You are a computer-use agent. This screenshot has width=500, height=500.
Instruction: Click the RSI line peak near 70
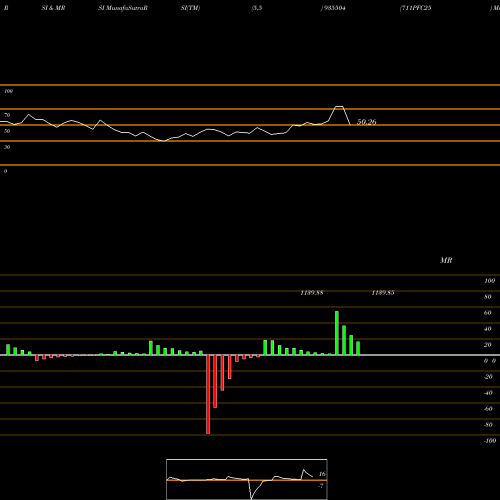pyautogui.click(x=339, y=106)
